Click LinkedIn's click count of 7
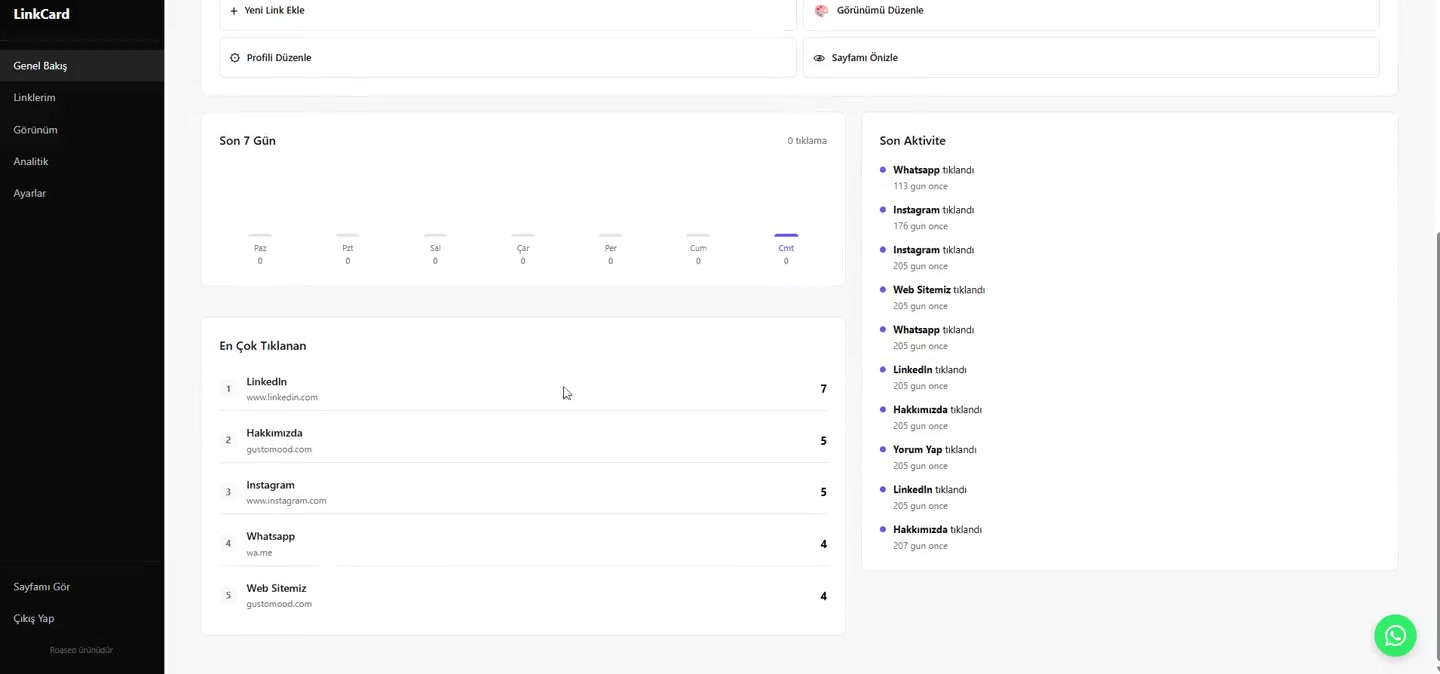 tap(823, 389)
